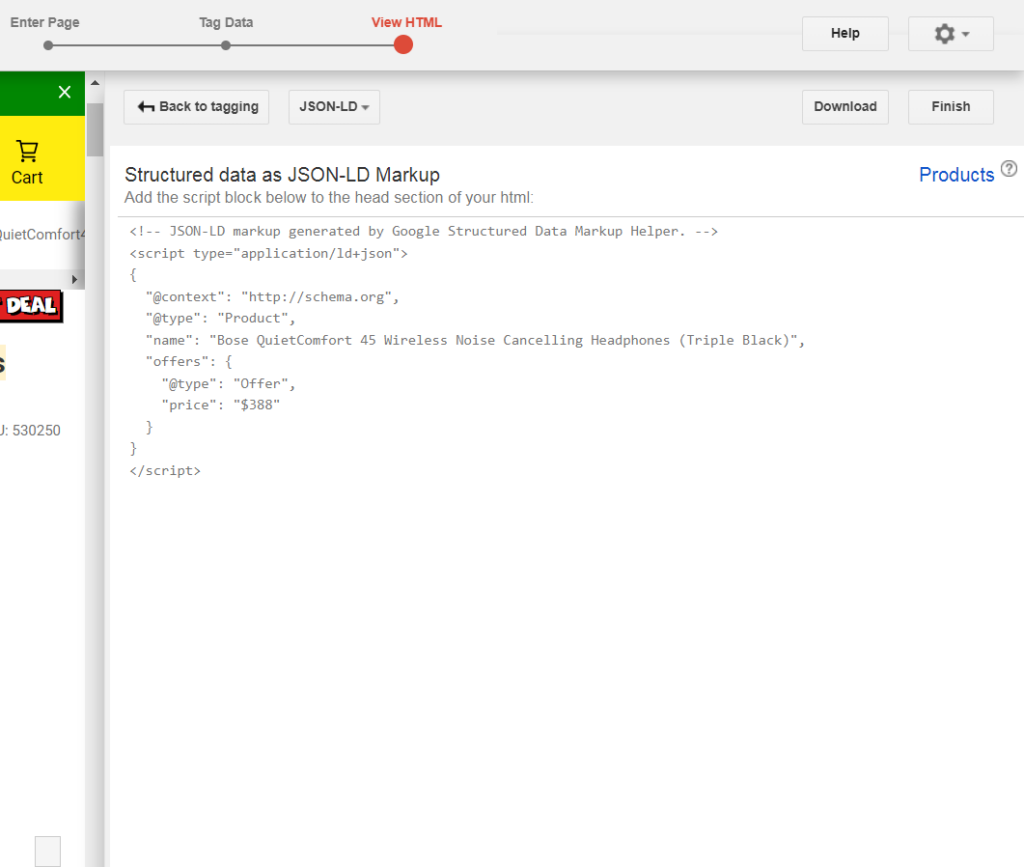The height and width of the screenshot is (867, 1024).
Task: Go to the Enter Page step
Action: click(44, 22)
